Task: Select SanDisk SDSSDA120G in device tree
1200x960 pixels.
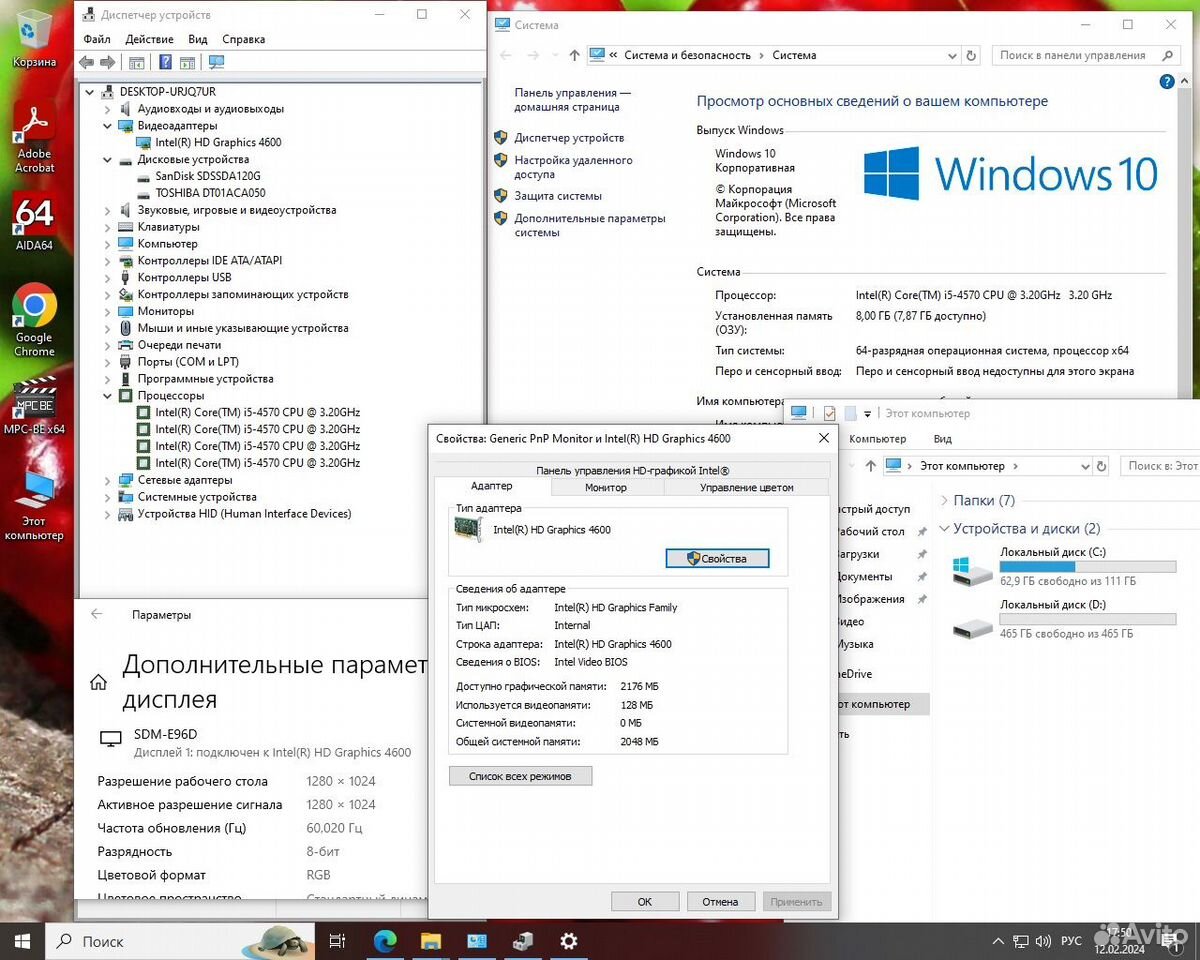Action: tap(208, 176)
